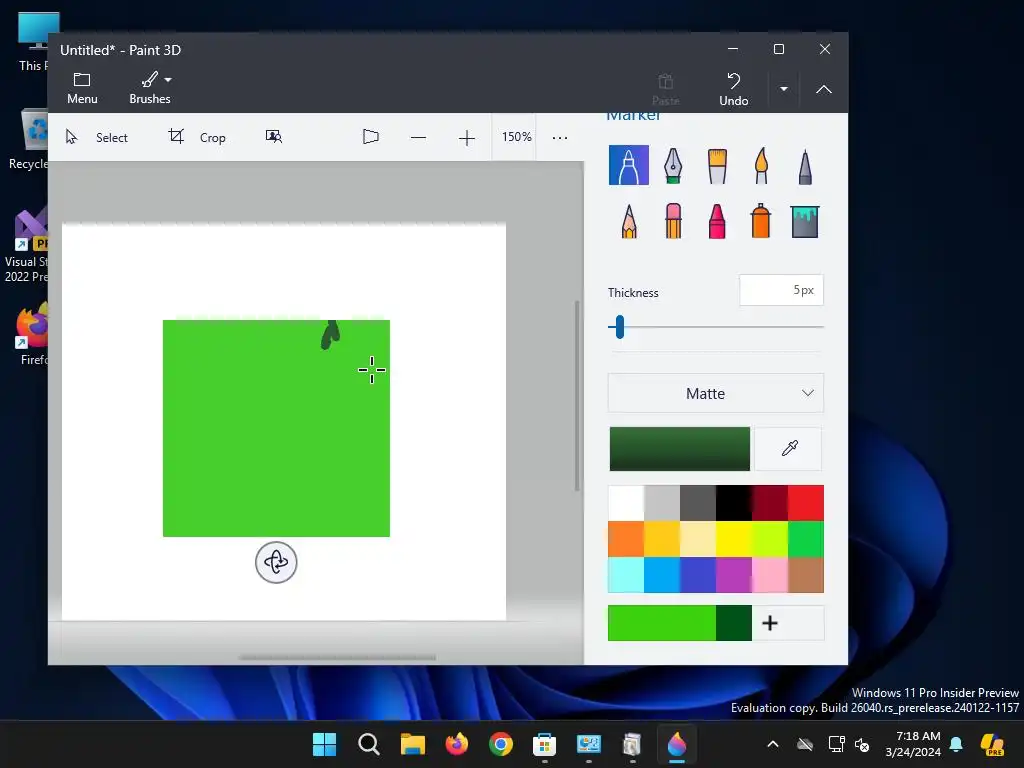Select the Fill bucket tool
Image resolution: width=1024 pixels, height=768 pixels.
tap(805, 221)
